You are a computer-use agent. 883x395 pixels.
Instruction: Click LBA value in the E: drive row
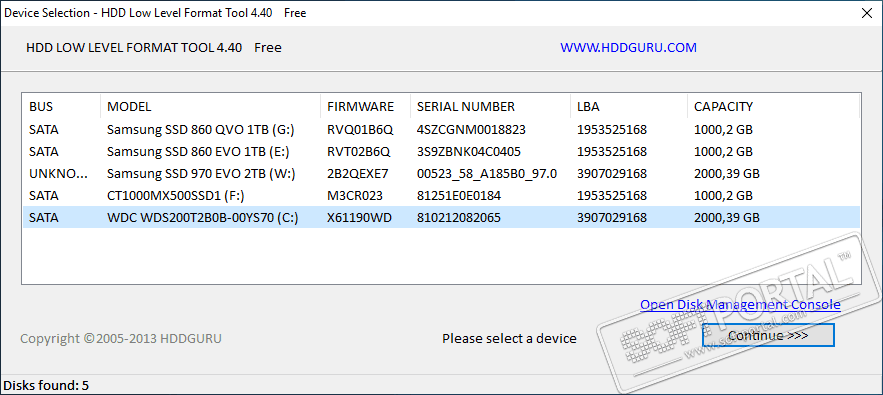click(x=612, y=152)
